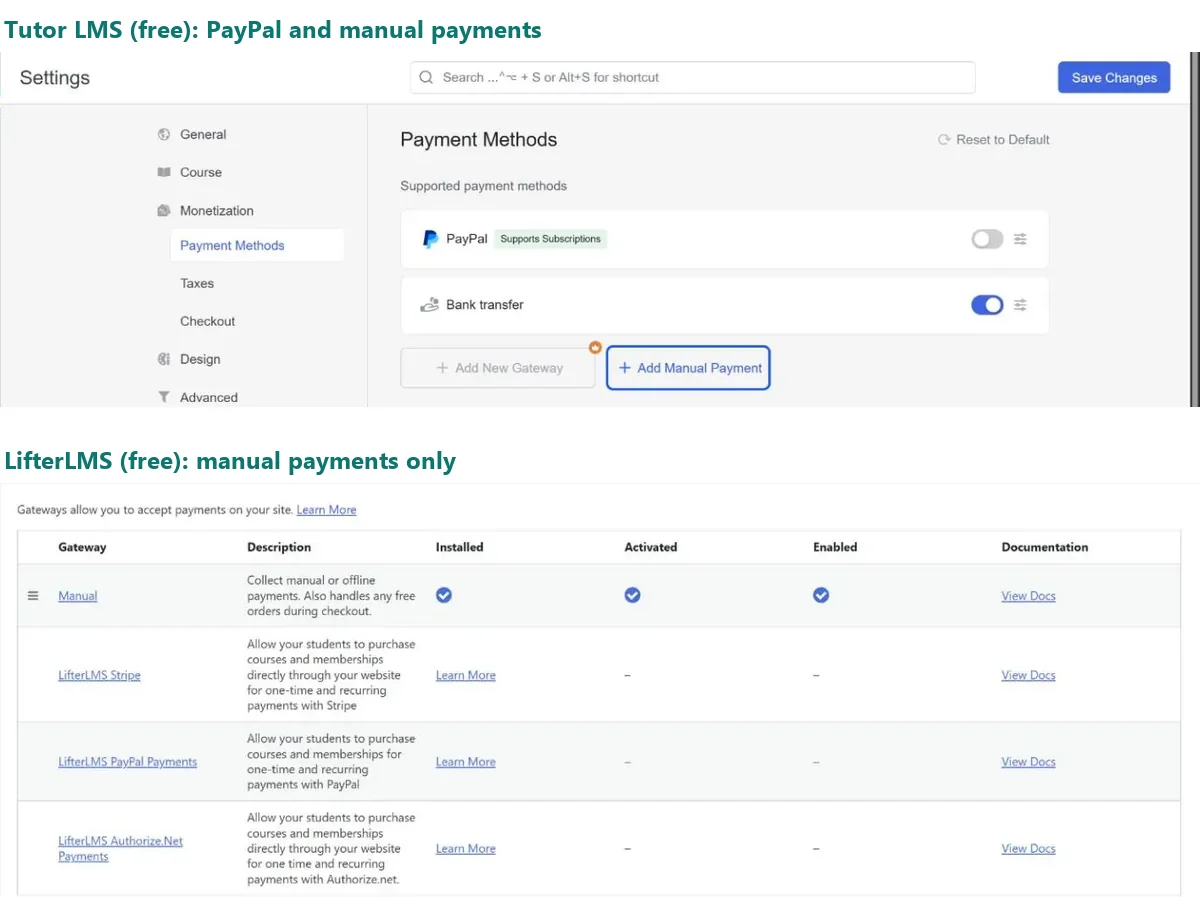
Task: Open the Course settings section
Action: tap(201, 172)
